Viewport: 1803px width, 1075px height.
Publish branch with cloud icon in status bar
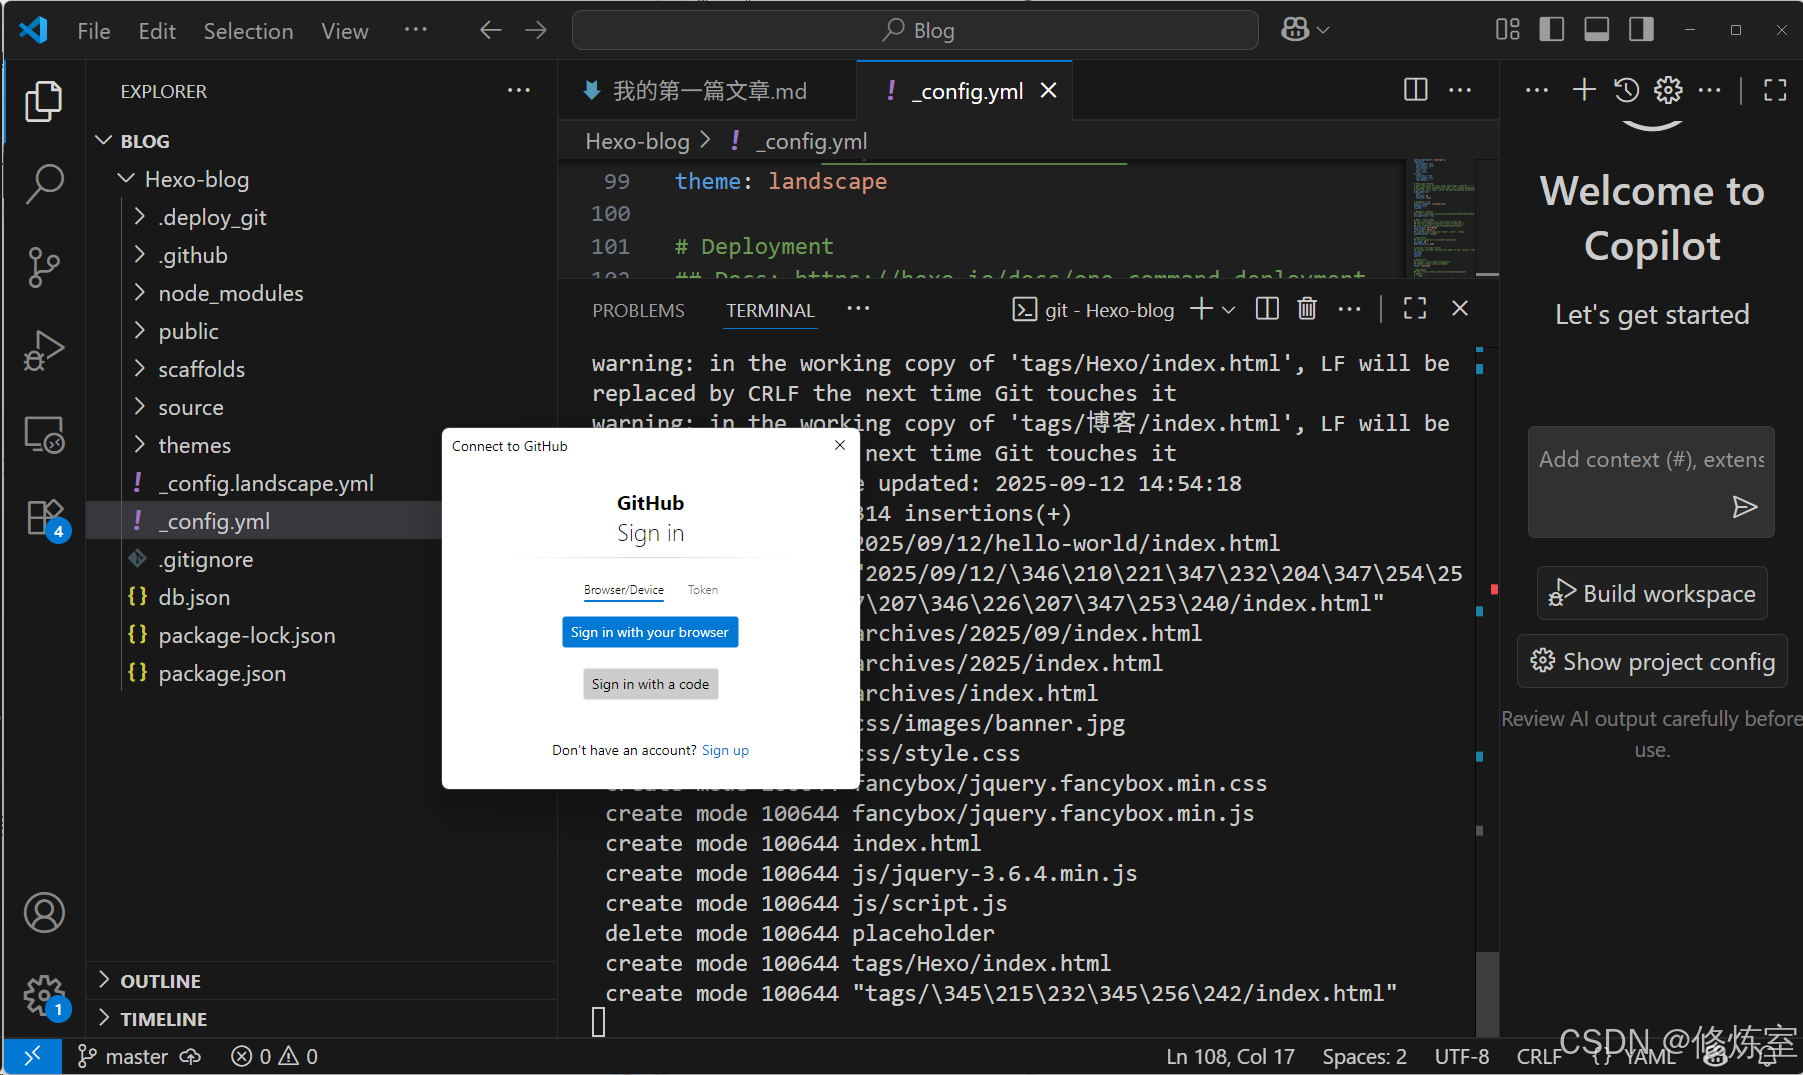point(190,1056)
